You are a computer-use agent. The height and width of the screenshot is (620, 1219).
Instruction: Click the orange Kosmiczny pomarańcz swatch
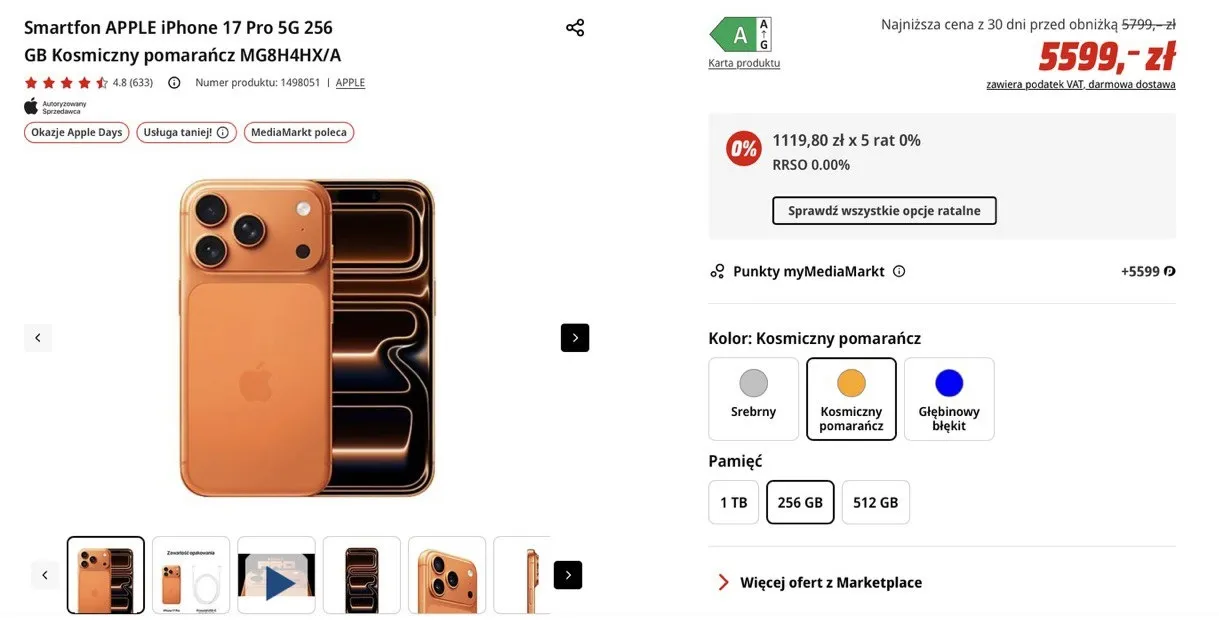pos(851,384)
